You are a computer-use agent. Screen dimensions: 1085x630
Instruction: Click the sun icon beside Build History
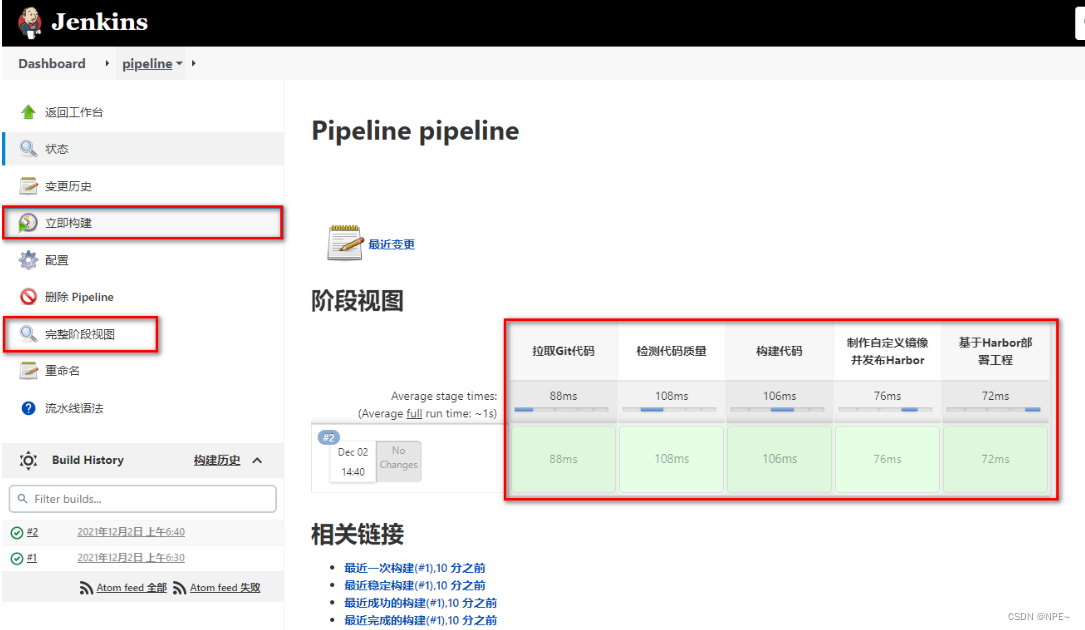click(28, 460)
